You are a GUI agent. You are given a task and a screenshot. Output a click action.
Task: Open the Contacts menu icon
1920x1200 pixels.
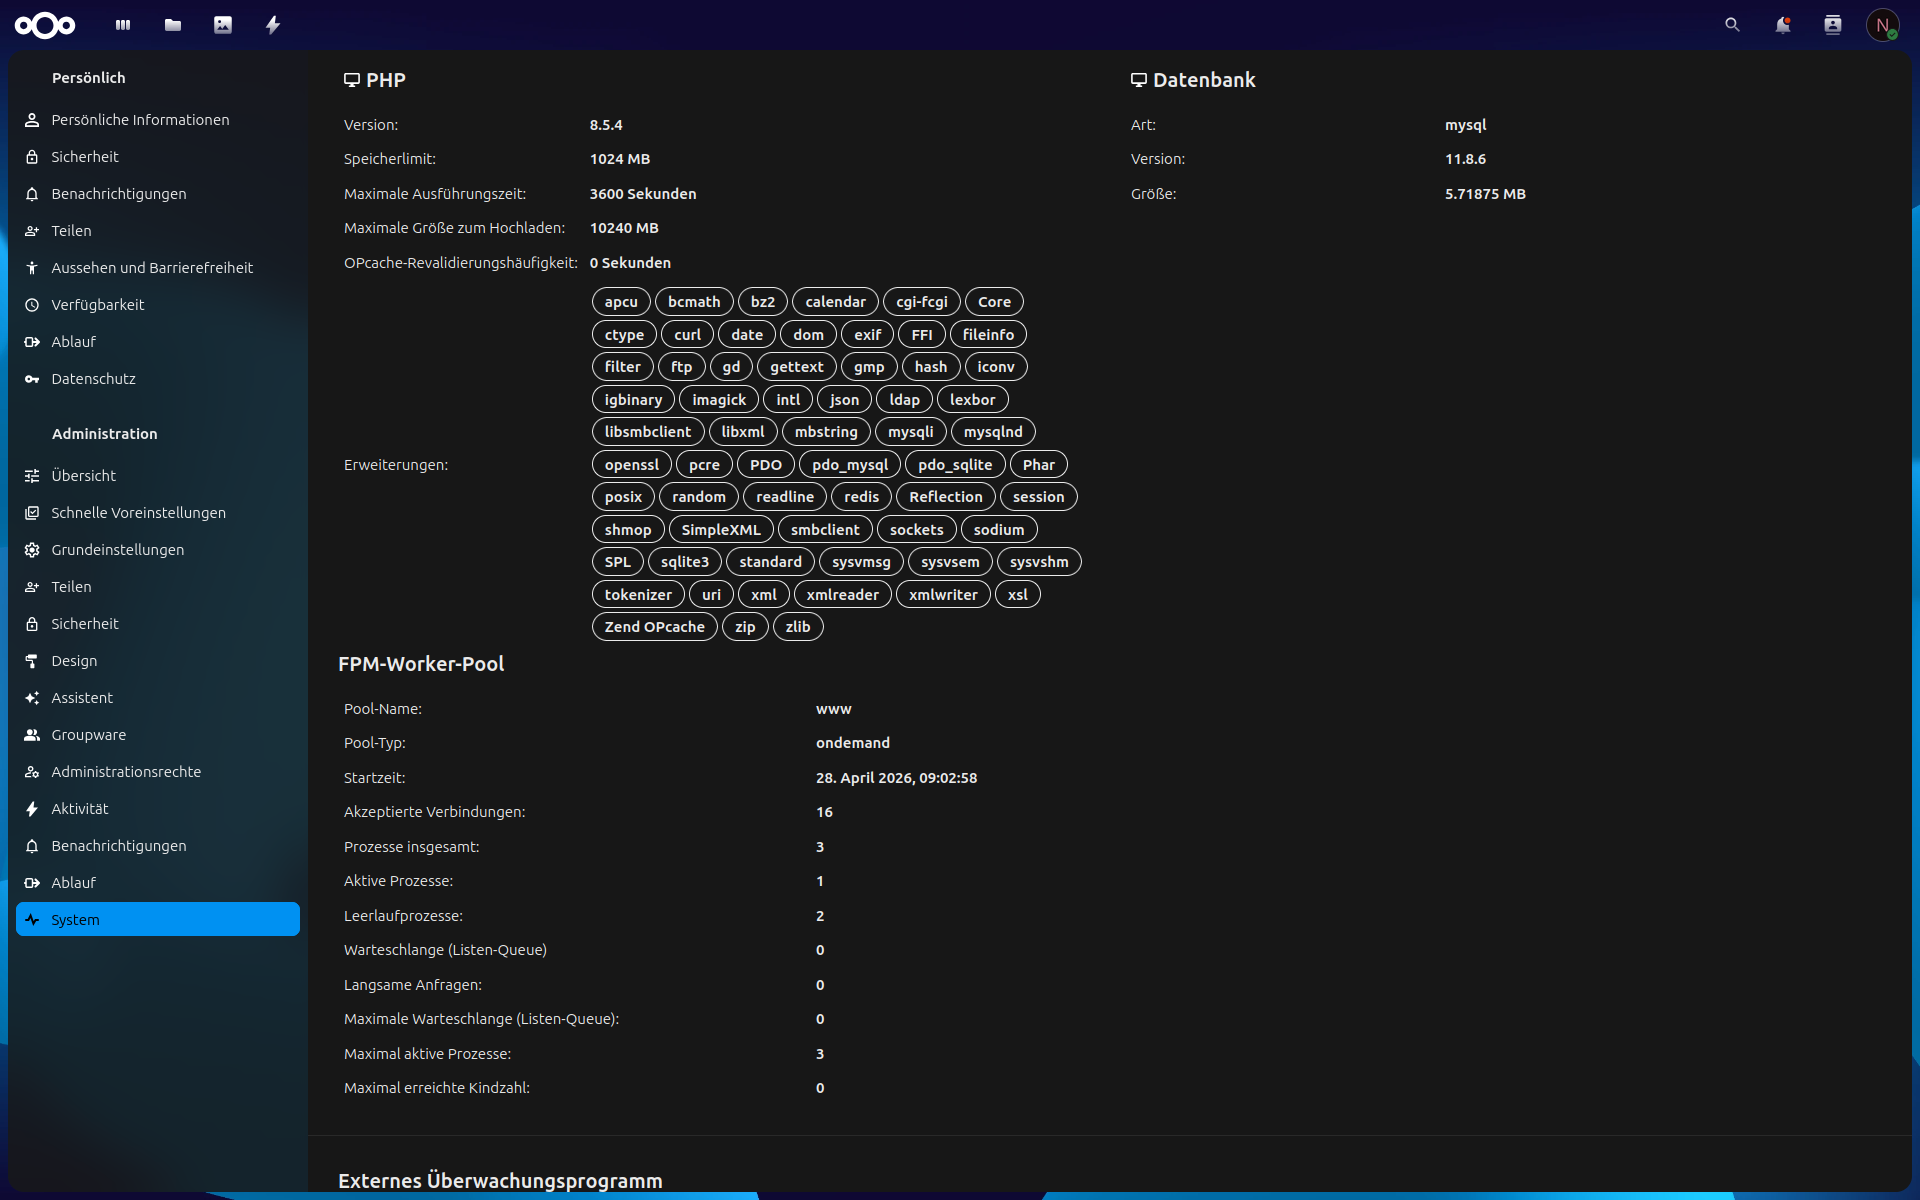point(1832,25)
